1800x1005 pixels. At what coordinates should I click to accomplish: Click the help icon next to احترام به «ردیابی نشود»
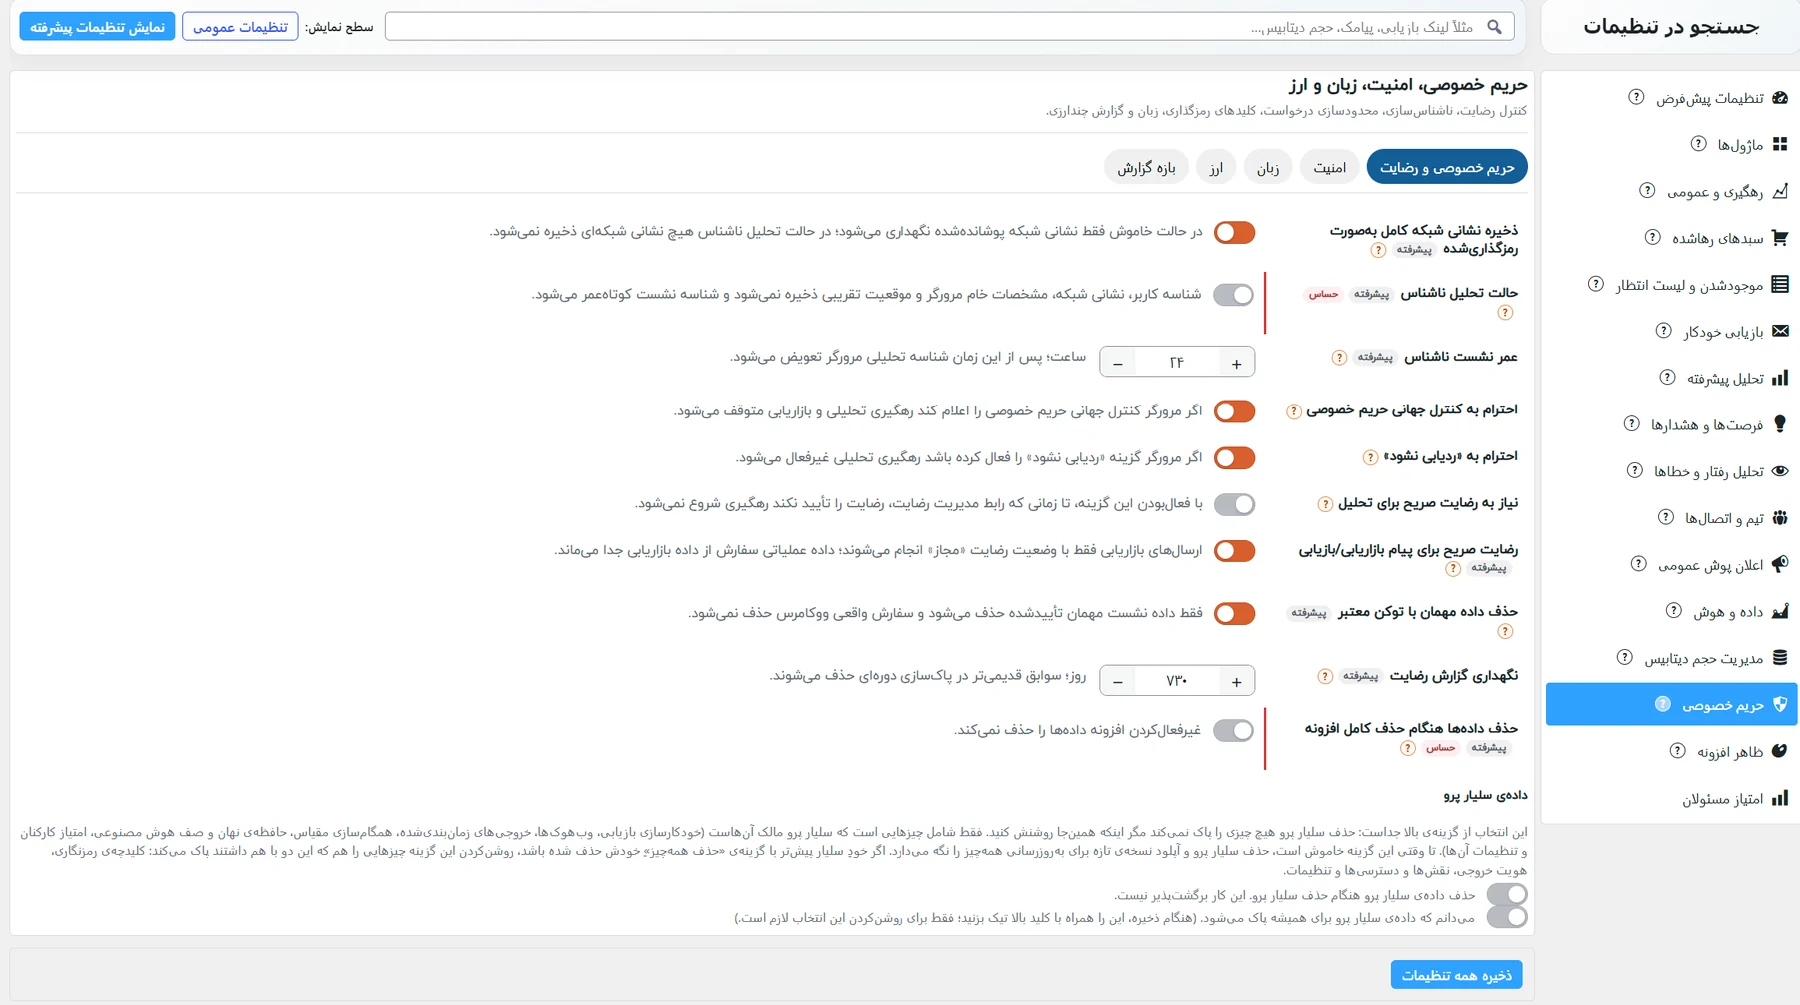pyautogui.click(x=1370, y=457)
